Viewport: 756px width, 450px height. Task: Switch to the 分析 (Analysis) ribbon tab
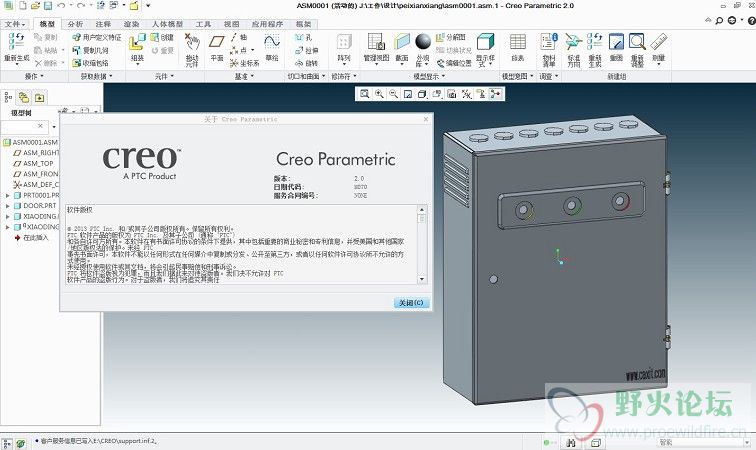tap(76, 22)
